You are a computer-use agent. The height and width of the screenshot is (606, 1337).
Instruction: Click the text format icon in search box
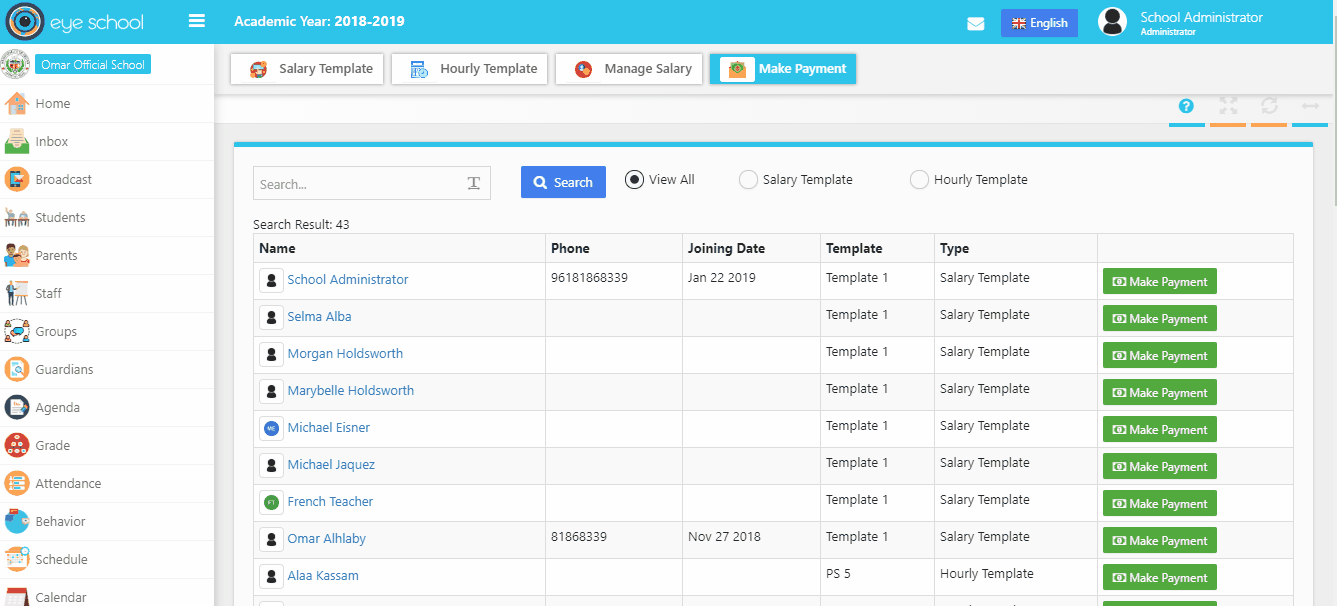[474, 183]
